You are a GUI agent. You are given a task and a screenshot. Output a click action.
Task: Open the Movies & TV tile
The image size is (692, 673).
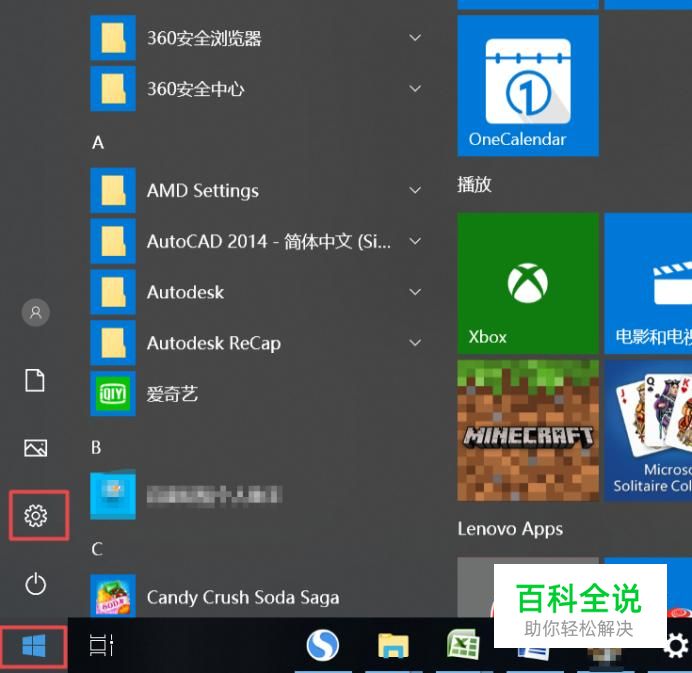click(648, 283)
